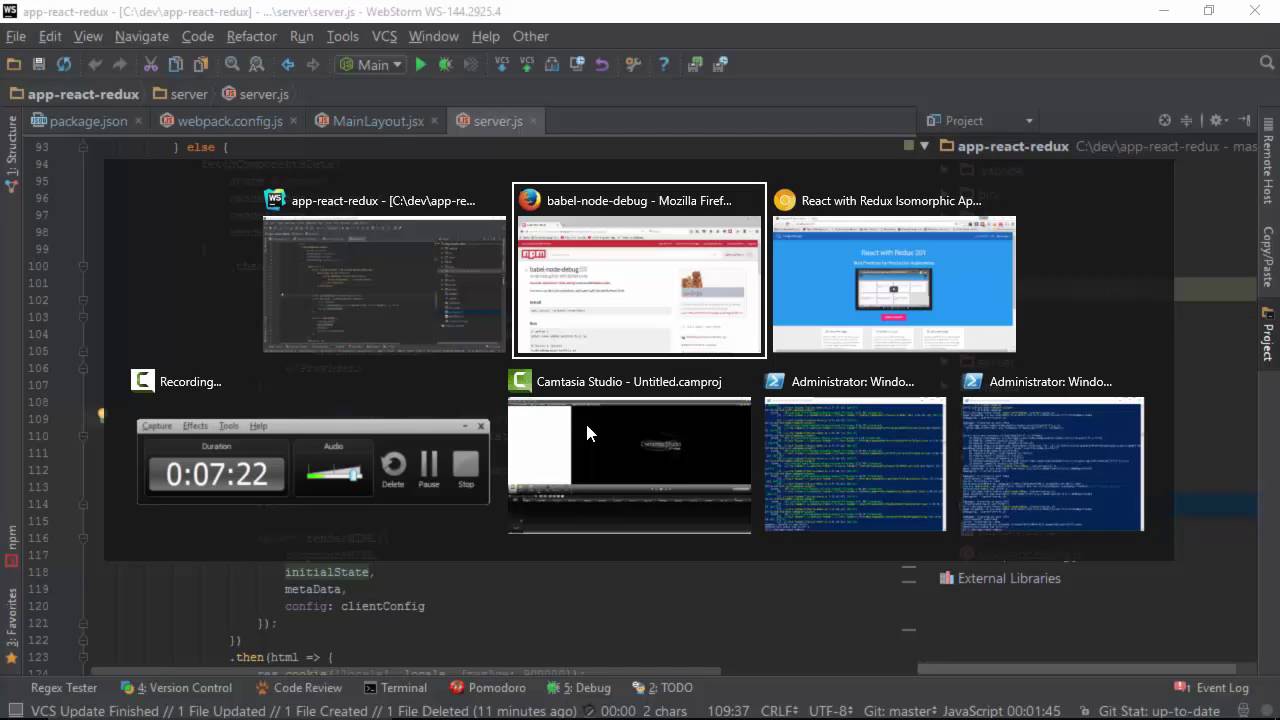Close the server.js editor tab

pyautogui.click(x=534, y=121)
